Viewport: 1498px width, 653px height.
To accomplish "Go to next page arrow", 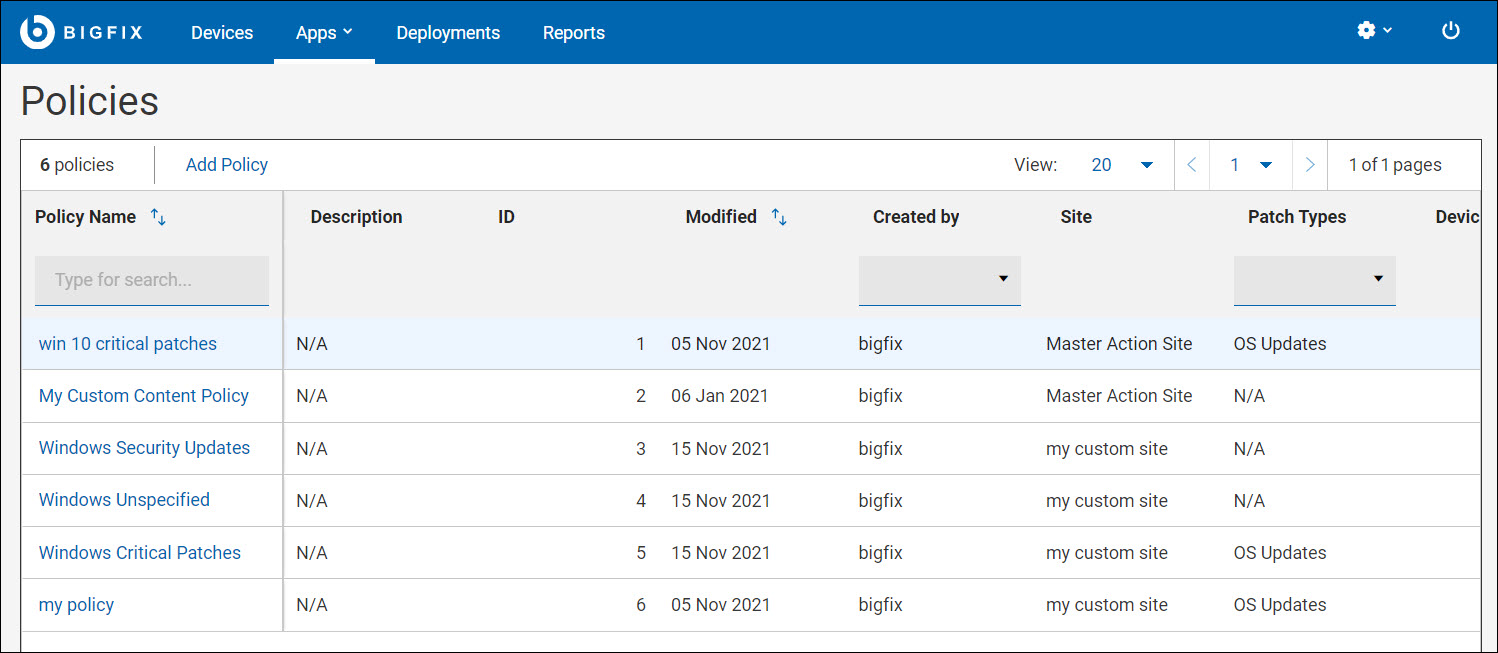I will tap(1310, 165).
